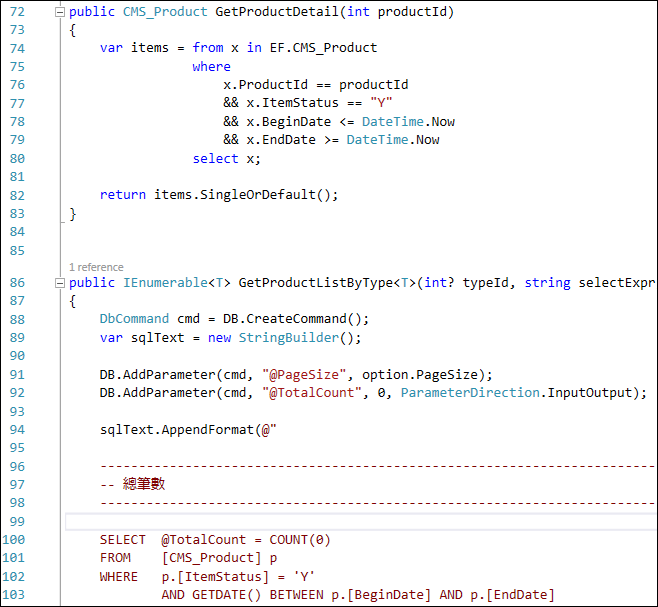The width and height of the screenshot is (658, 607).
Task: Click the 'return' keyword on line 82
Action: 123,195
